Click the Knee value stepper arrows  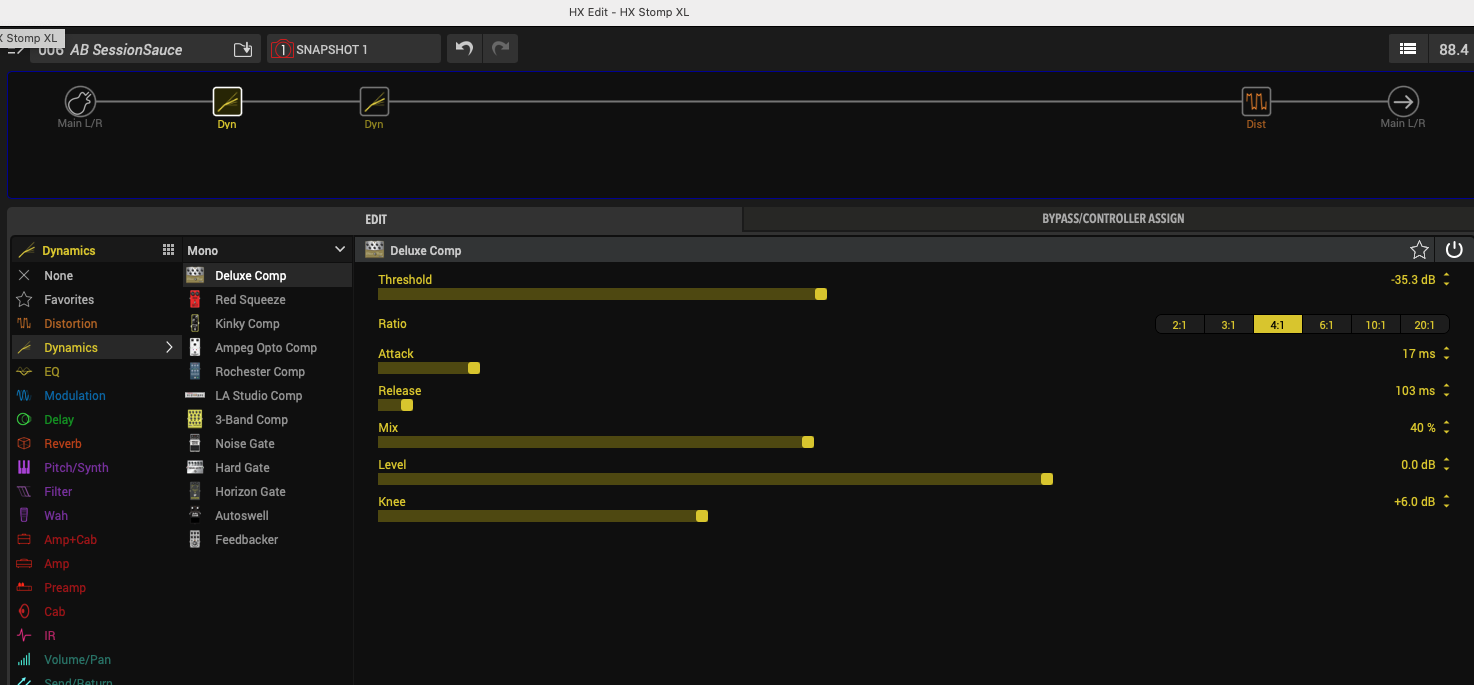coord(1446,502)
